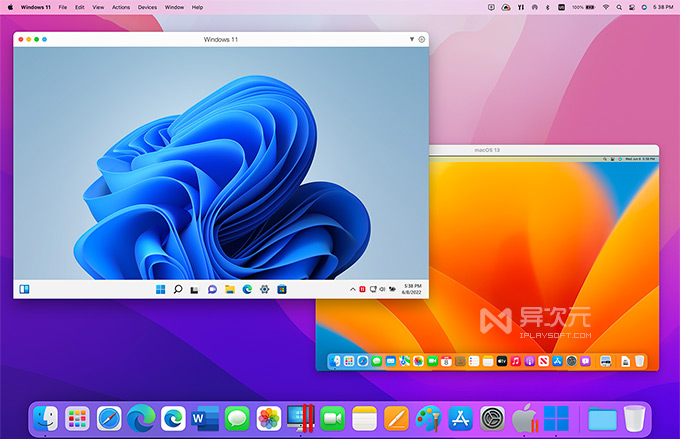Viewport: 680px width, 439px height.
Task: Click the red Parallels tray icon in Windows 11
Action: click(363, 289)
